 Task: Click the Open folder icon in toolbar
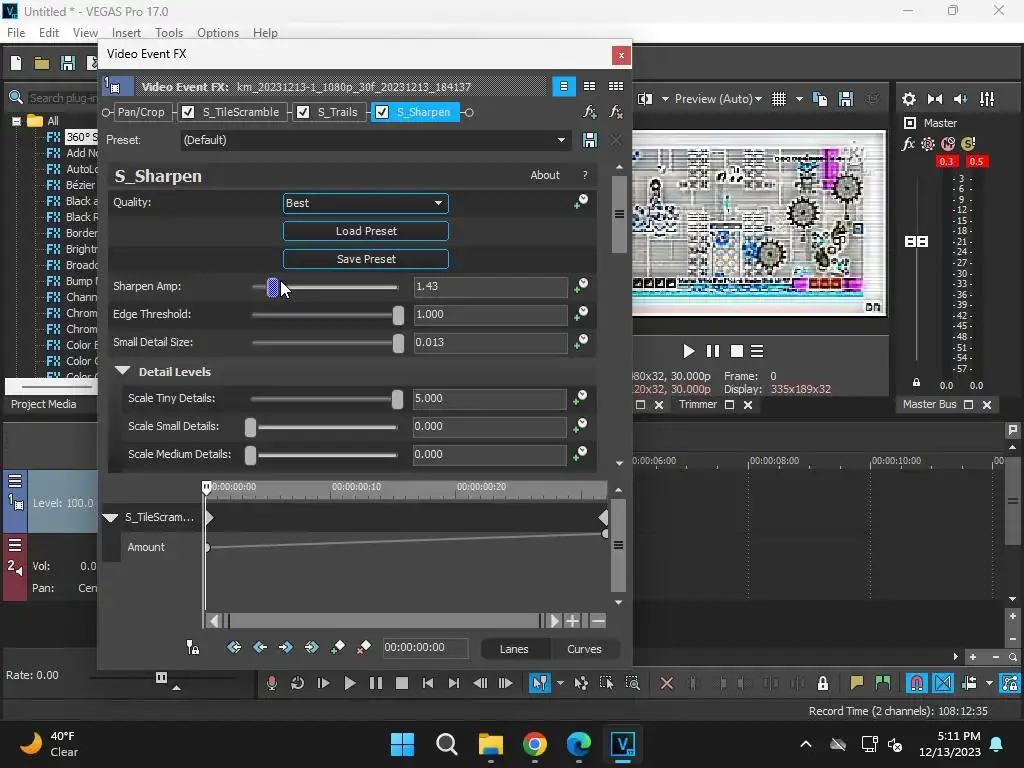coord(42,63)
